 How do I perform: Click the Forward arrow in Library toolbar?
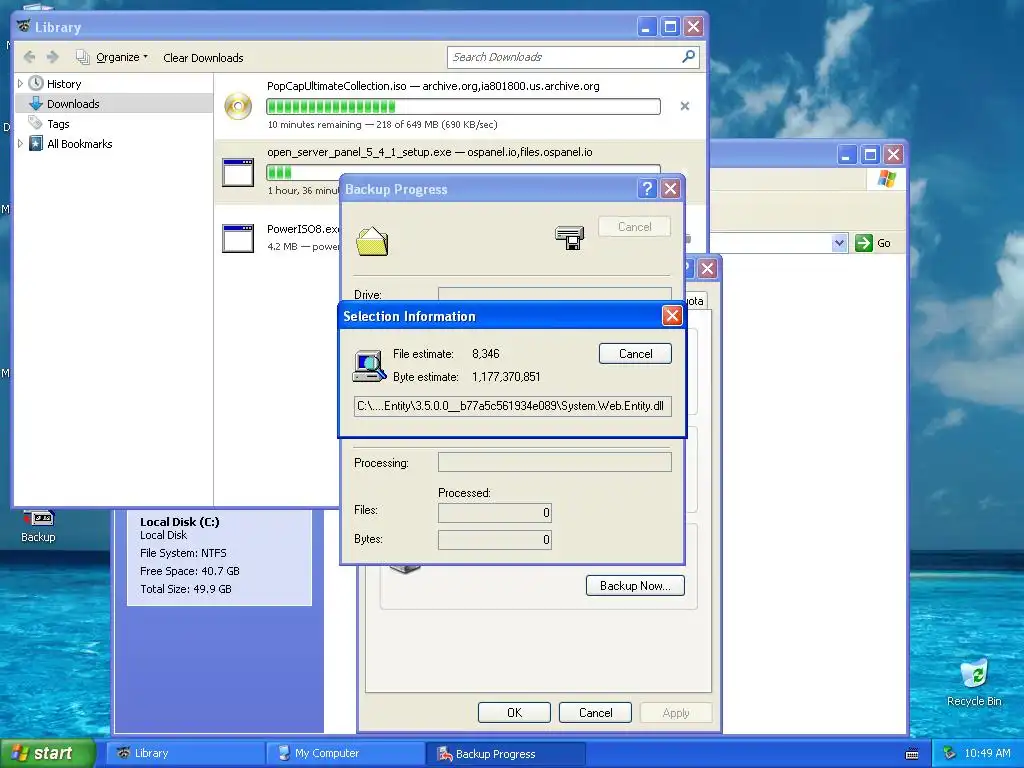(53, 57)
